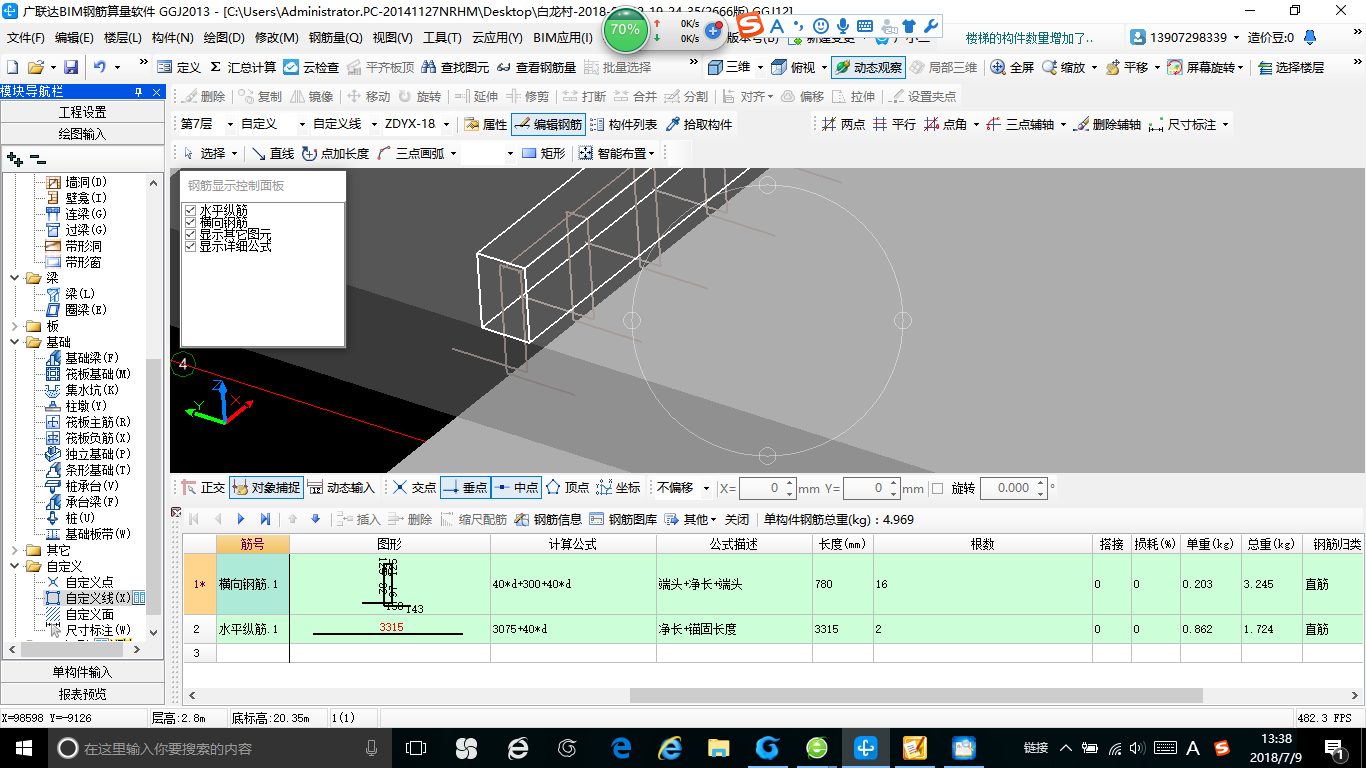Open 钢筋图库 rebar library
1366x768 pixels.
[624, 520]
